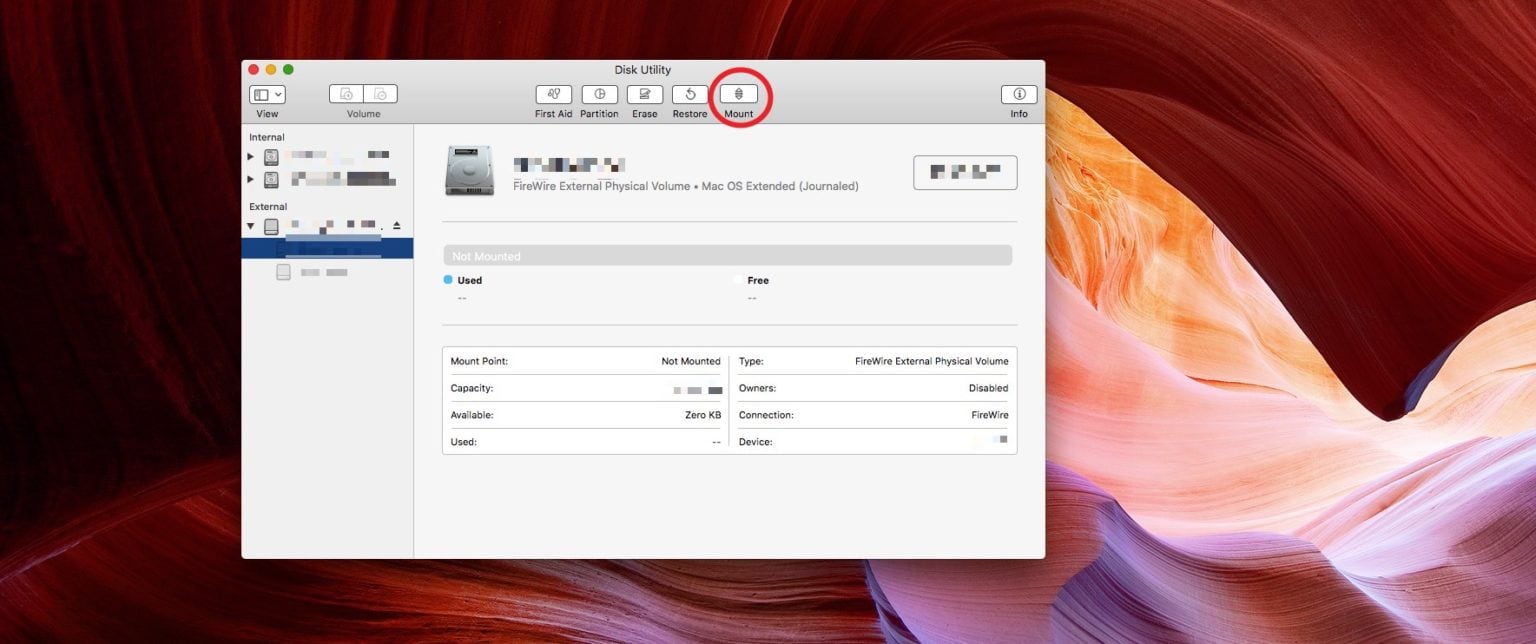This screenshot has width=1536, height=644.
Task: Click the Remove Volume button
Action: (x=379, y=94)
